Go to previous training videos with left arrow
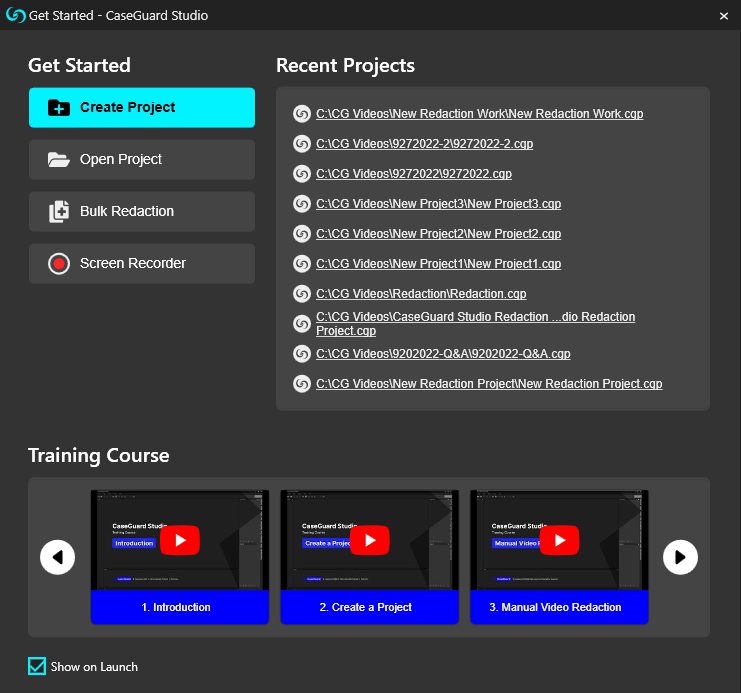 click(58, 557)
